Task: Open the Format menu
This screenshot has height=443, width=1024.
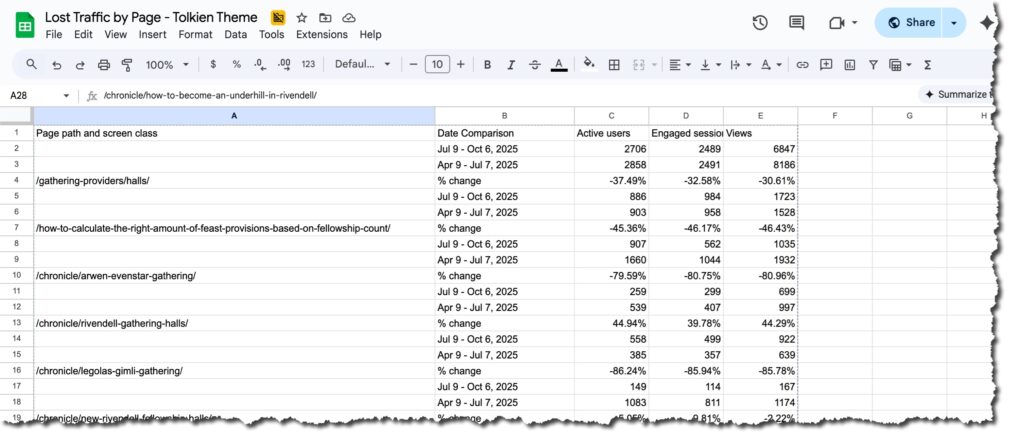Action: point(195,34)
